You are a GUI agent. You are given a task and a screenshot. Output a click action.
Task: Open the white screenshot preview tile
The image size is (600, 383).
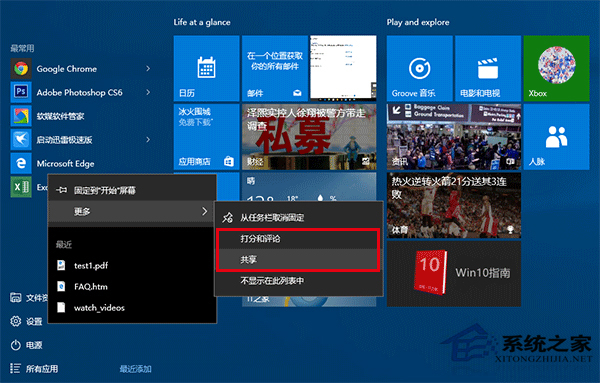pos(343,68)
